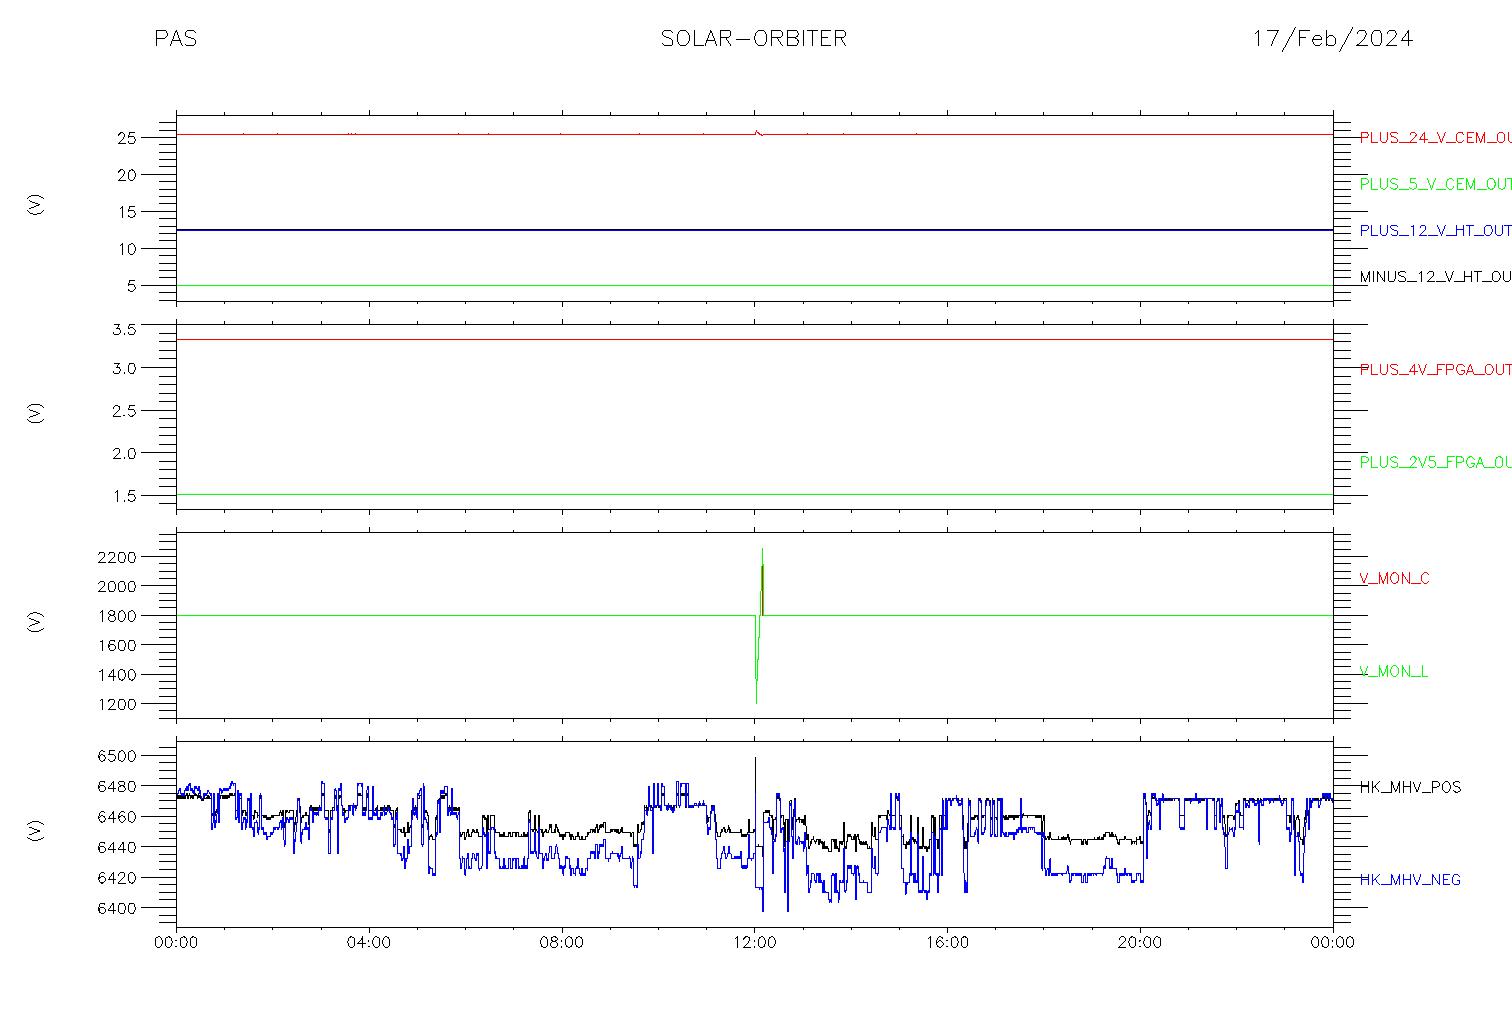Viewport: 1512px width, 1020px height.
Task: Click the PLUS_5_V_CEM legend label
Action: (1435, 184)
